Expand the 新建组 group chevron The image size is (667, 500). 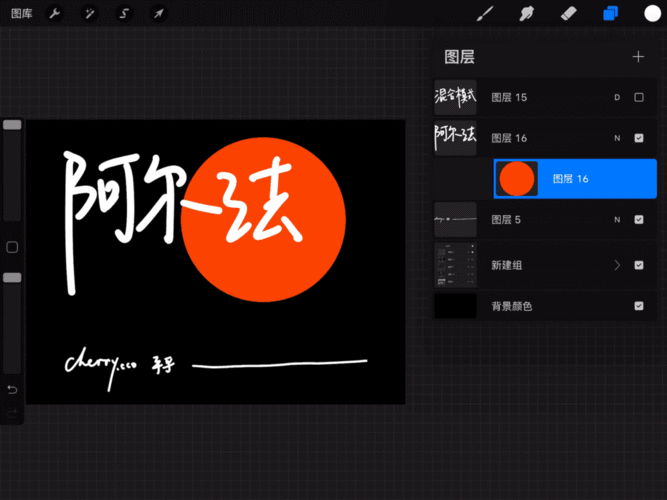(x=617, y=265)
